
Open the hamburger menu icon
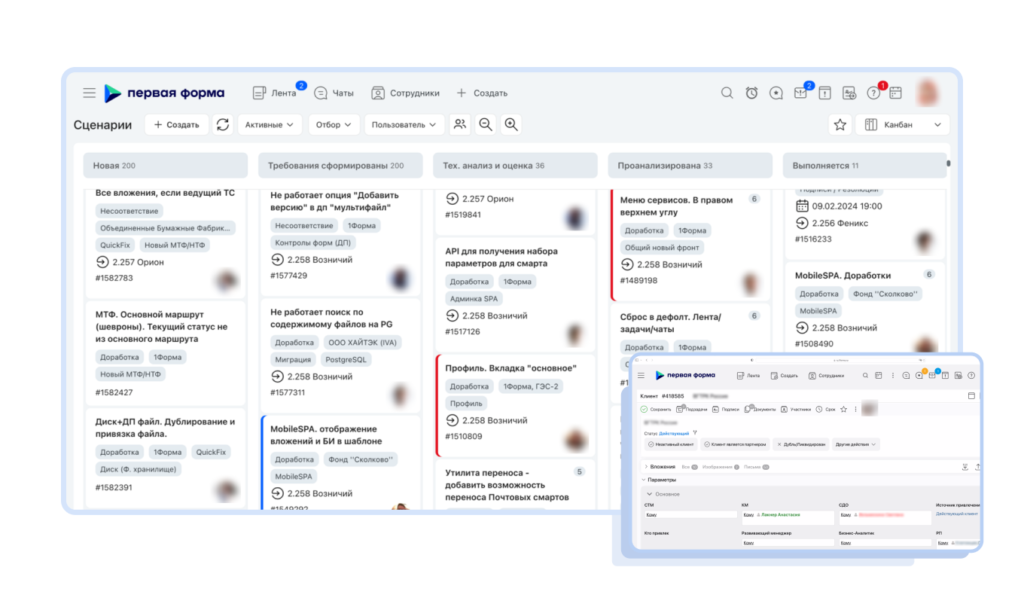point(89,93)
